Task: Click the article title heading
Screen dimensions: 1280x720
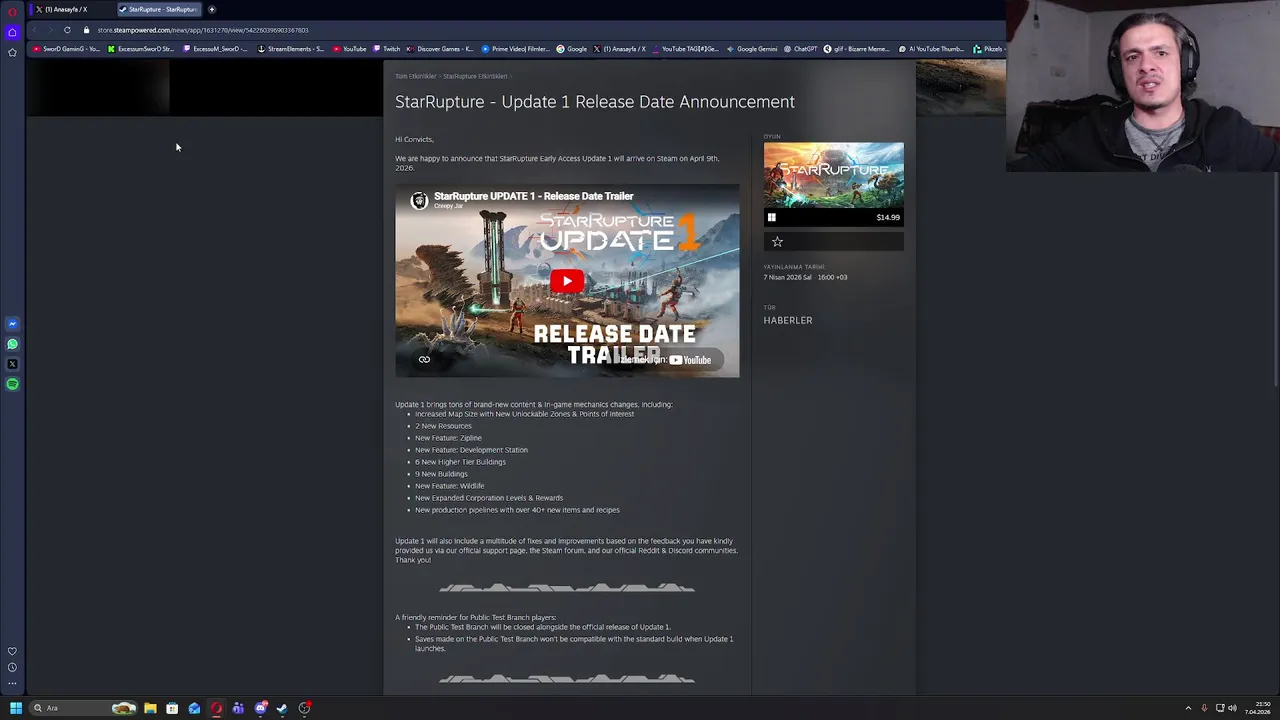Action: pyautogui.click(x=595, y=101)
